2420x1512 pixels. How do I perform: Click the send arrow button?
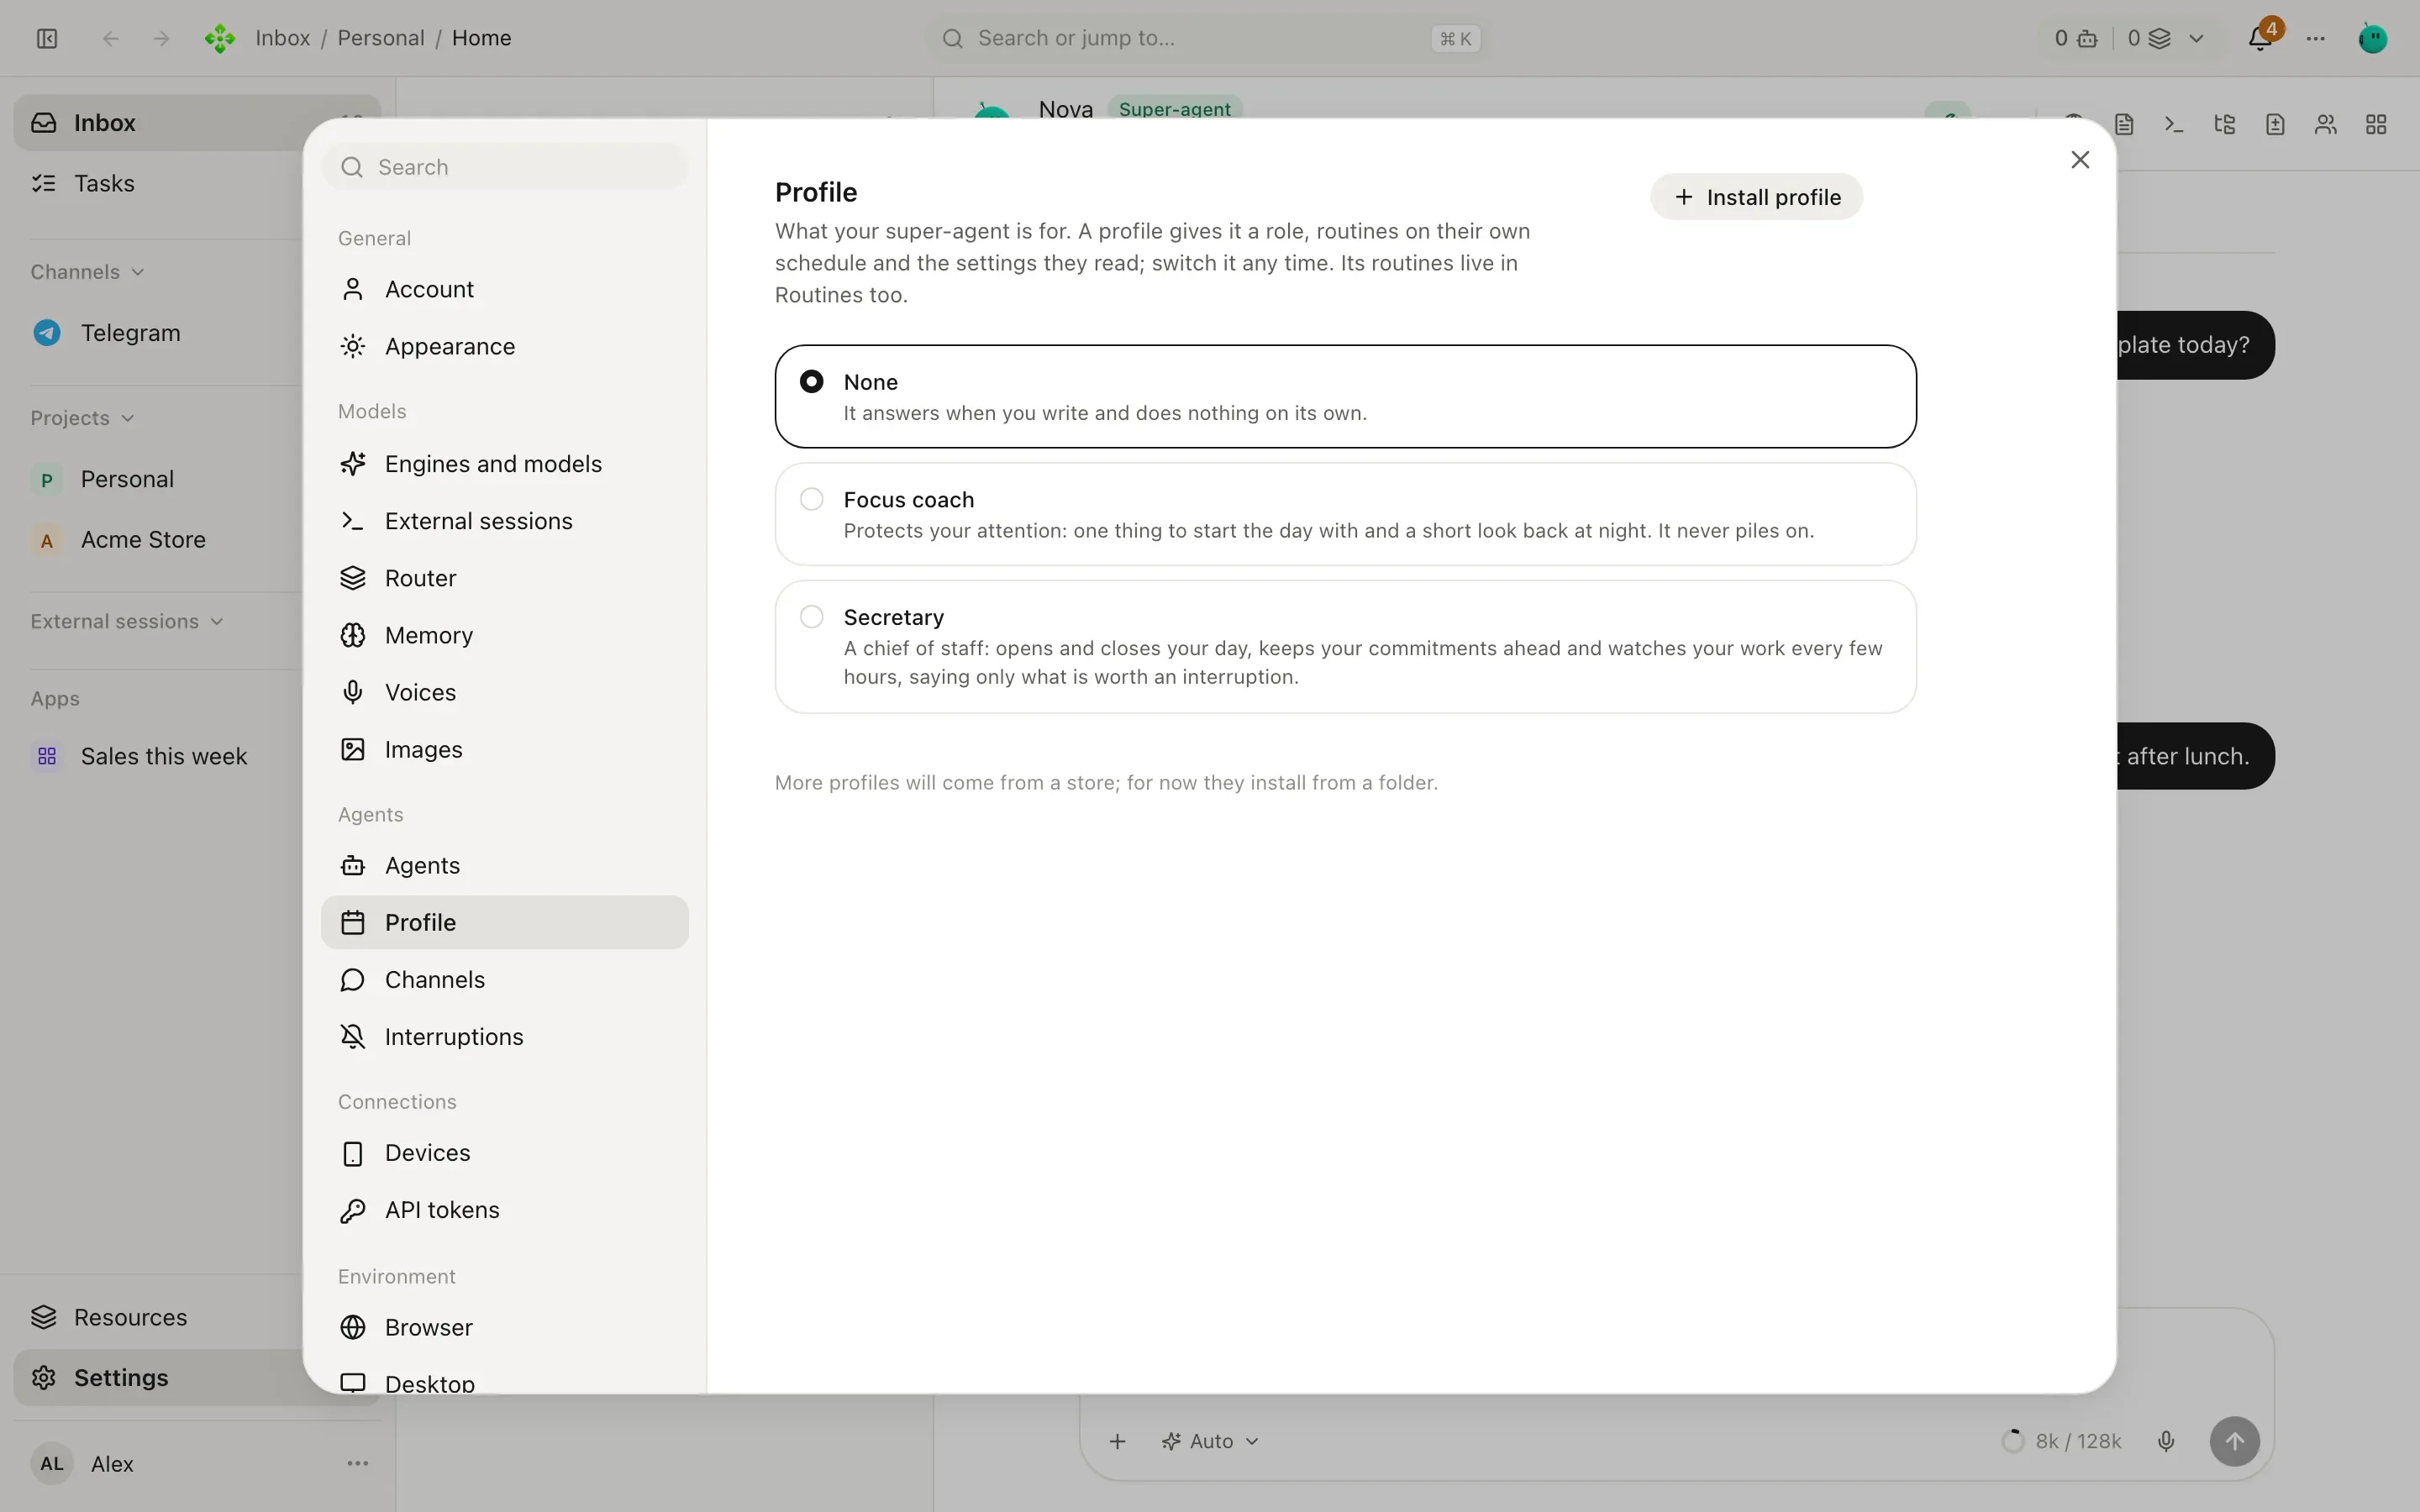(x=2235, y=1441)
